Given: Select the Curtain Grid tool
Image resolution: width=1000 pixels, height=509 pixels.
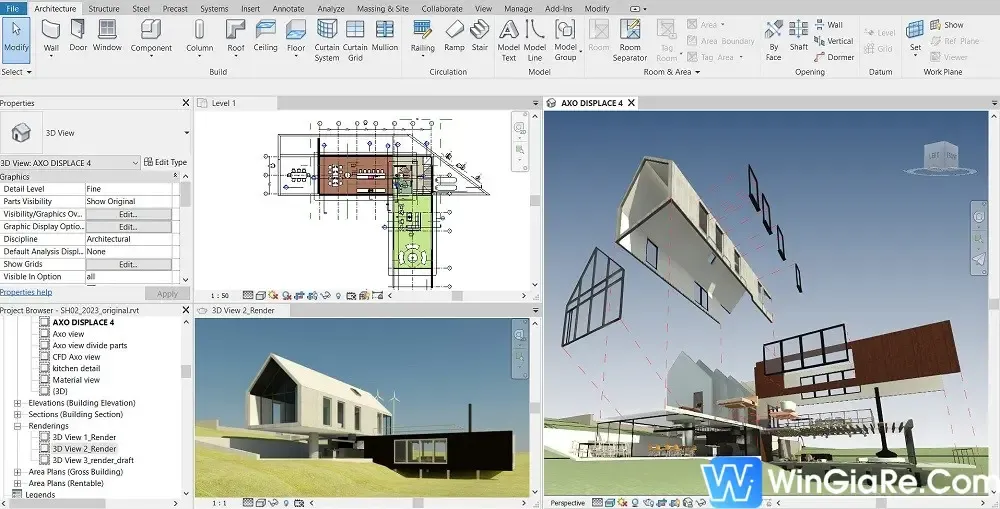Looking at the screenshot, I should click(355, 40).
